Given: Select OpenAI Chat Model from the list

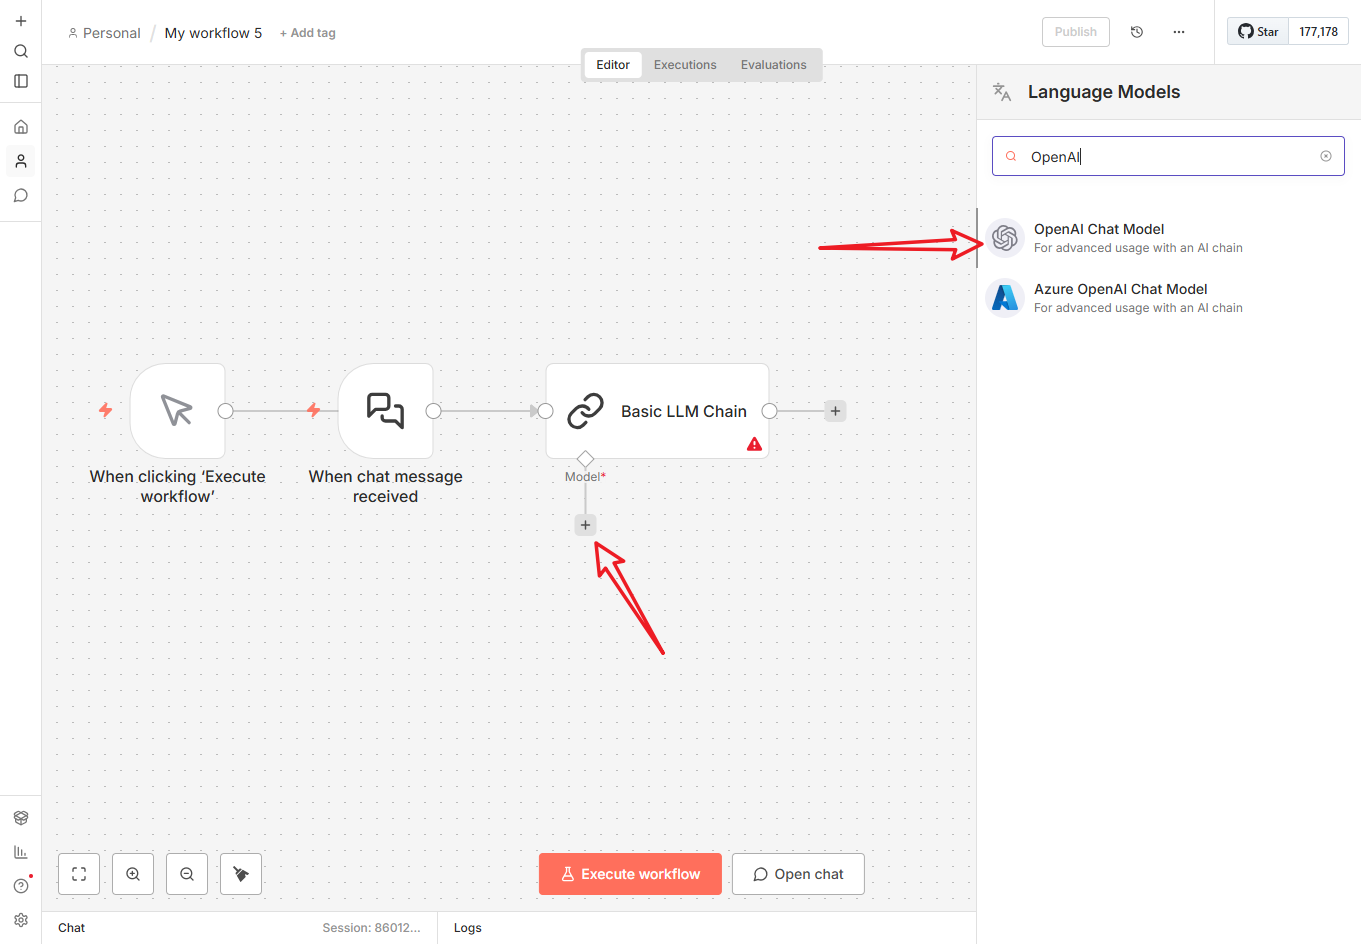Looking at the screenshot, I should click(1099, 238).
